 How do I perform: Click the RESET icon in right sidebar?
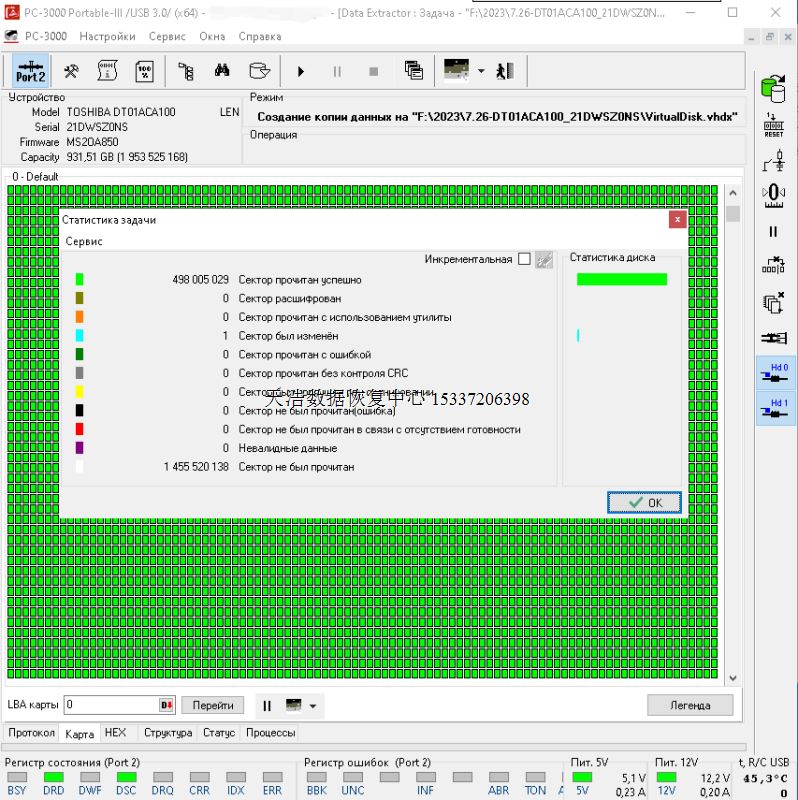[x=773, y=124]
